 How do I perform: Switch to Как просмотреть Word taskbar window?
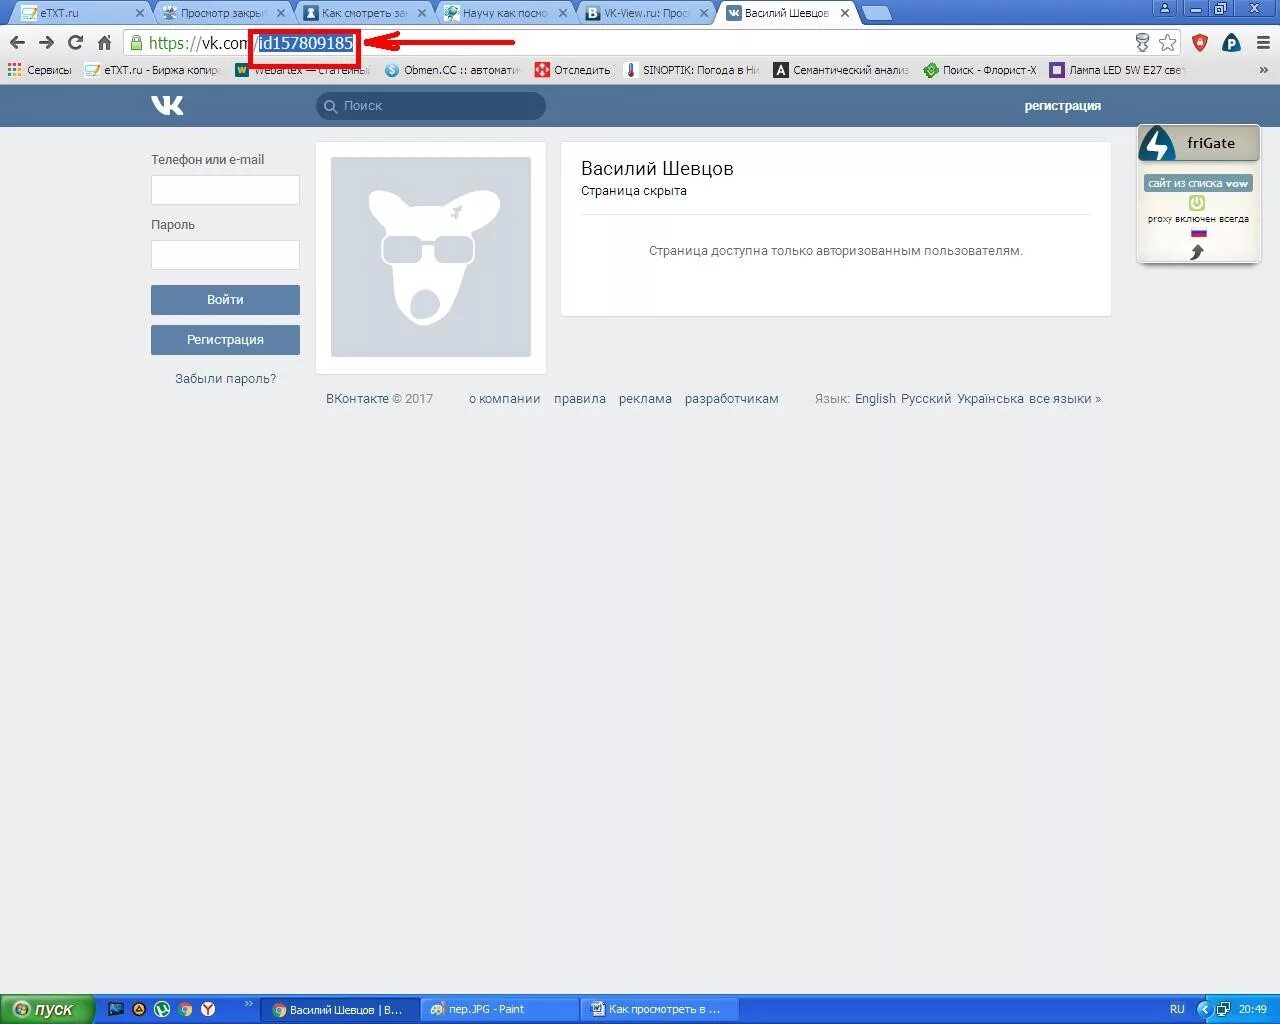click(662, 1009)
